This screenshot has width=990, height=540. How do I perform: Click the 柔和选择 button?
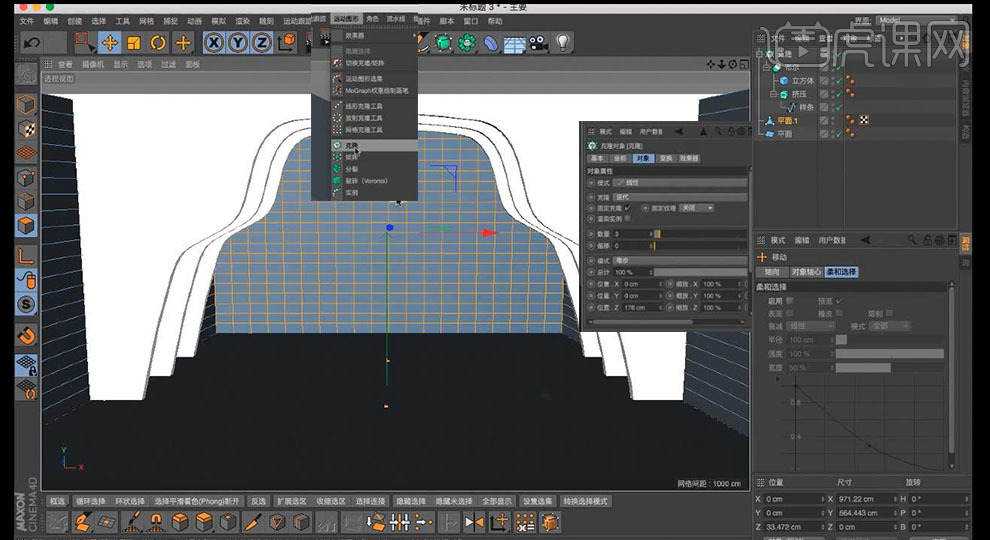pos(841,272)
